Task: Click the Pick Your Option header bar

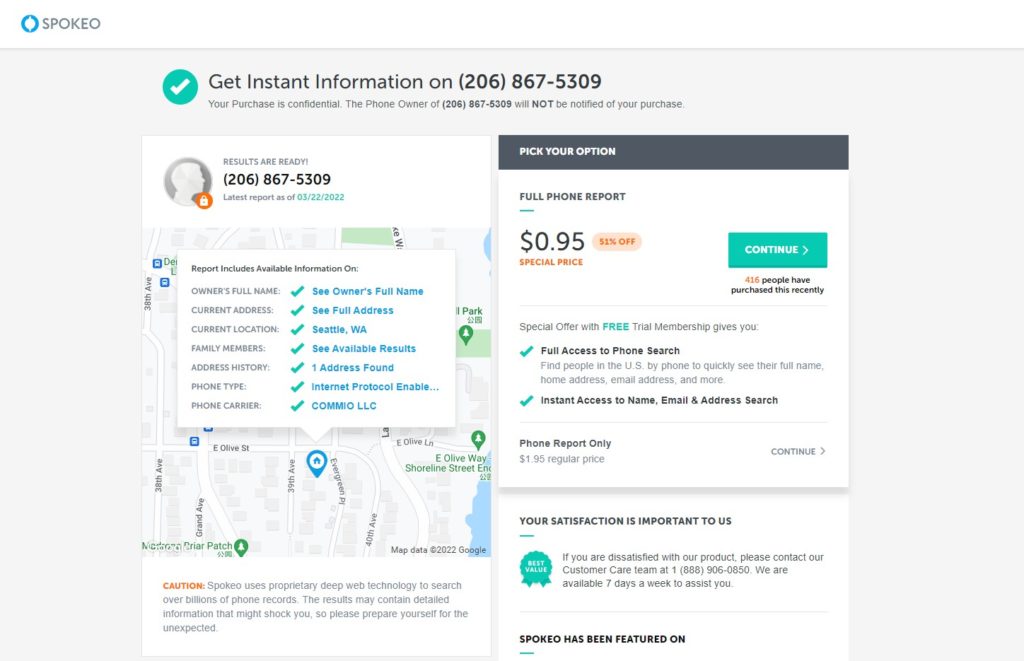Action: (673, 152)
